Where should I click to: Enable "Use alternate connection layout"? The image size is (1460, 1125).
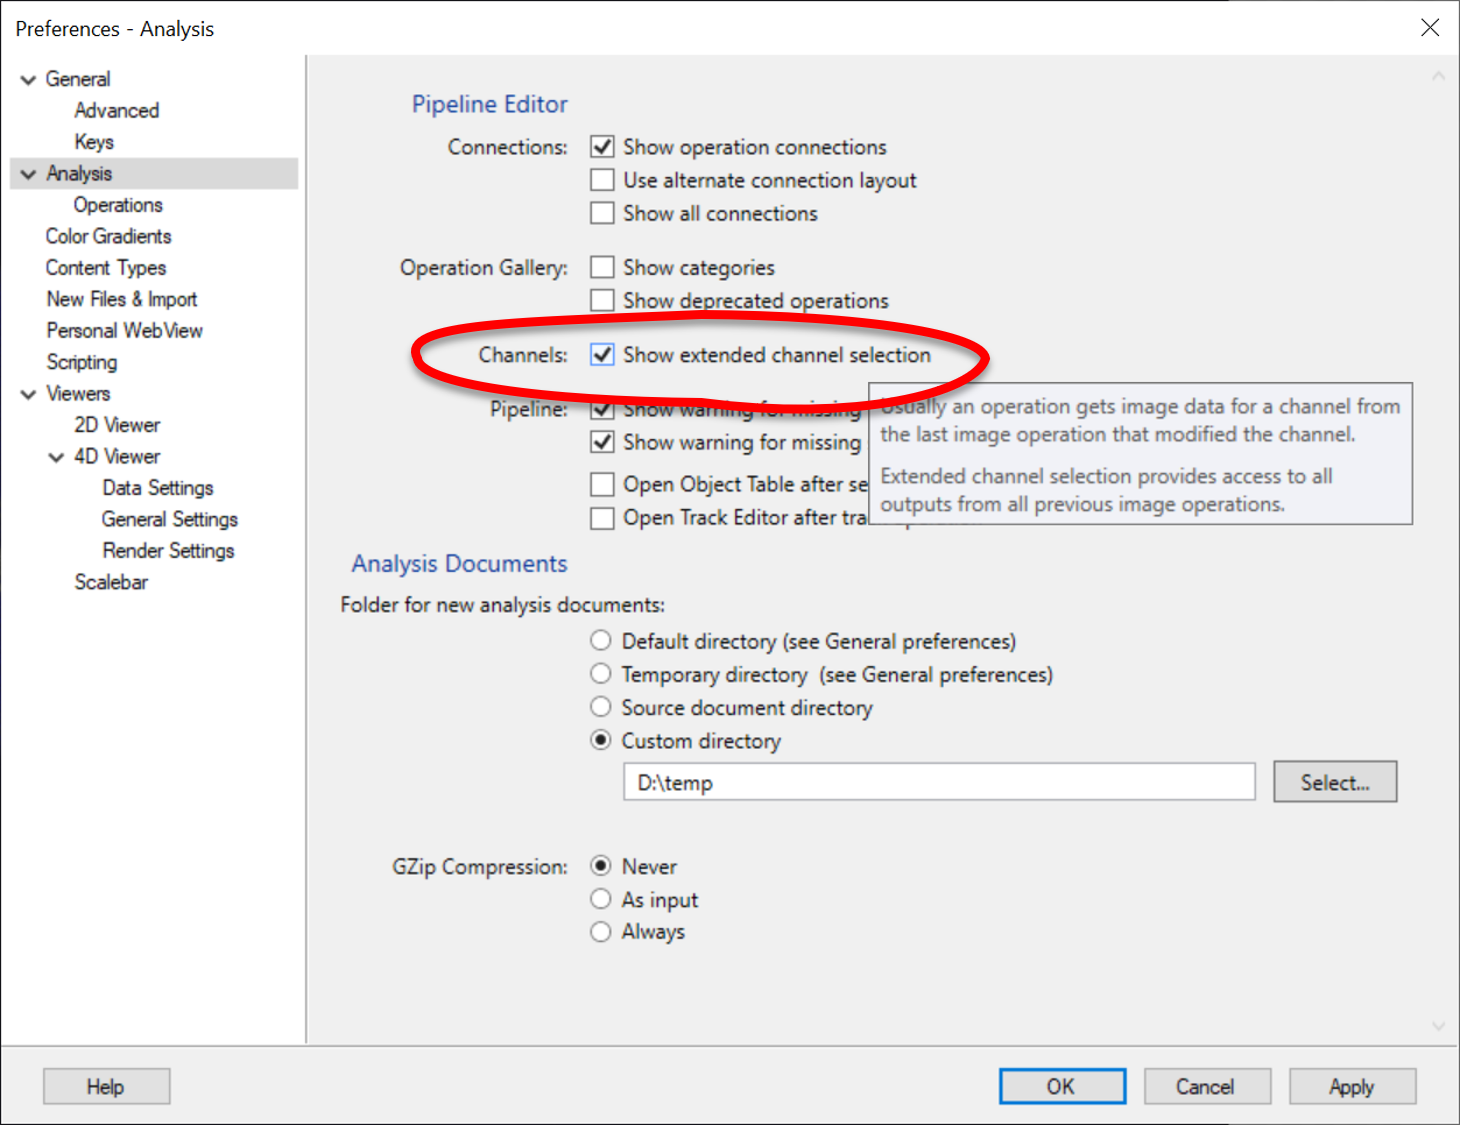(x=601, y=180)
